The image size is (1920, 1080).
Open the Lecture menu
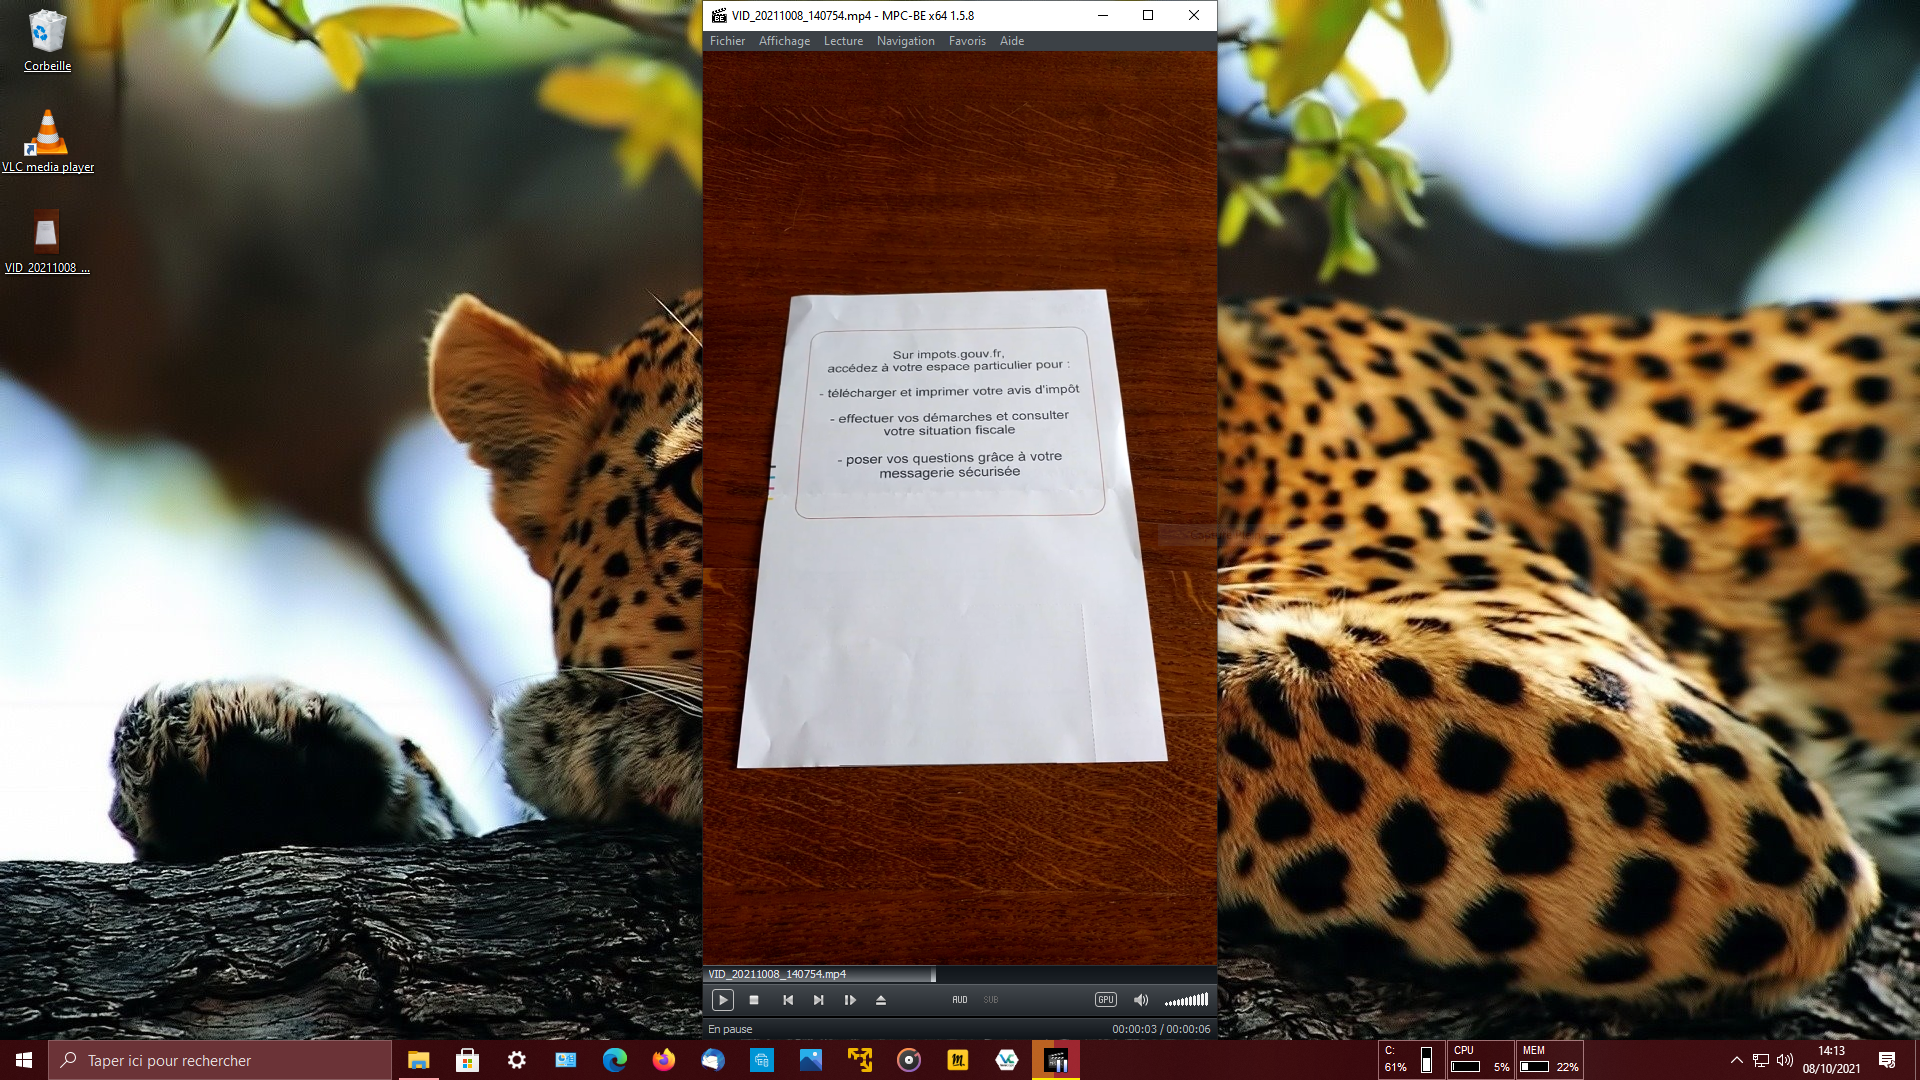click(x=843, y=41)
